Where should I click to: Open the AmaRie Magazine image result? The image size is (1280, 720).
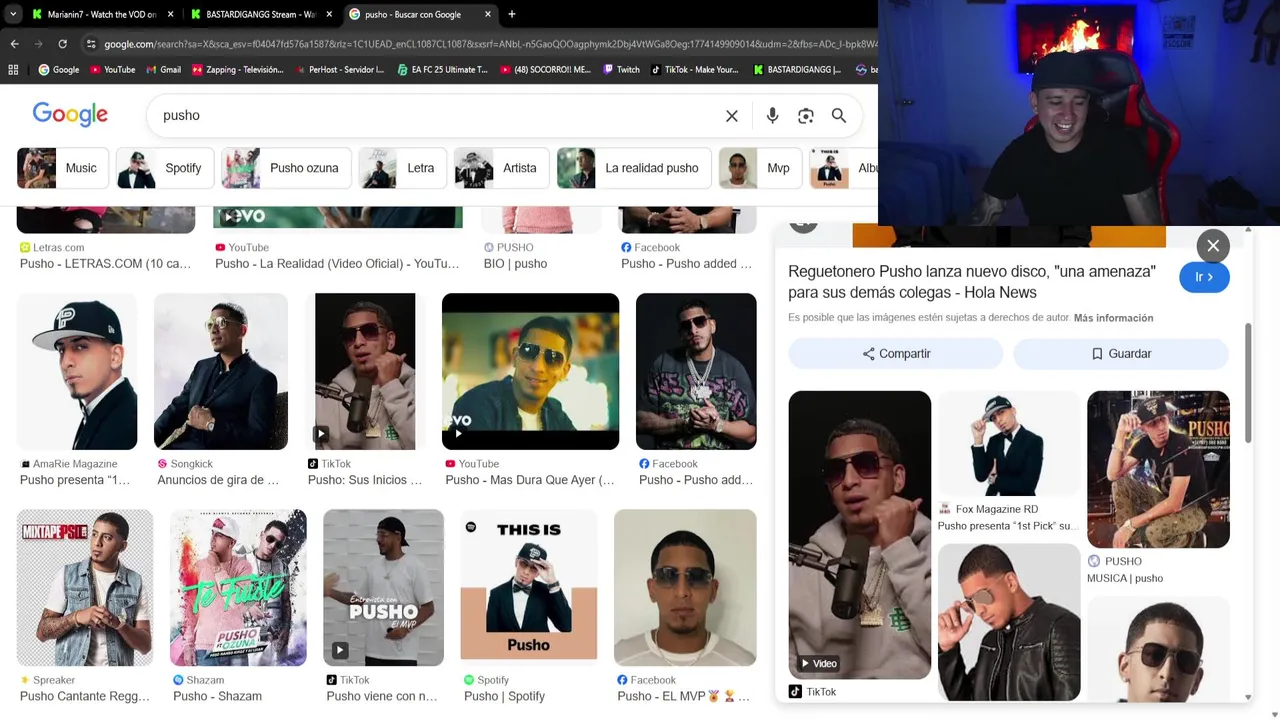[77, 371]
